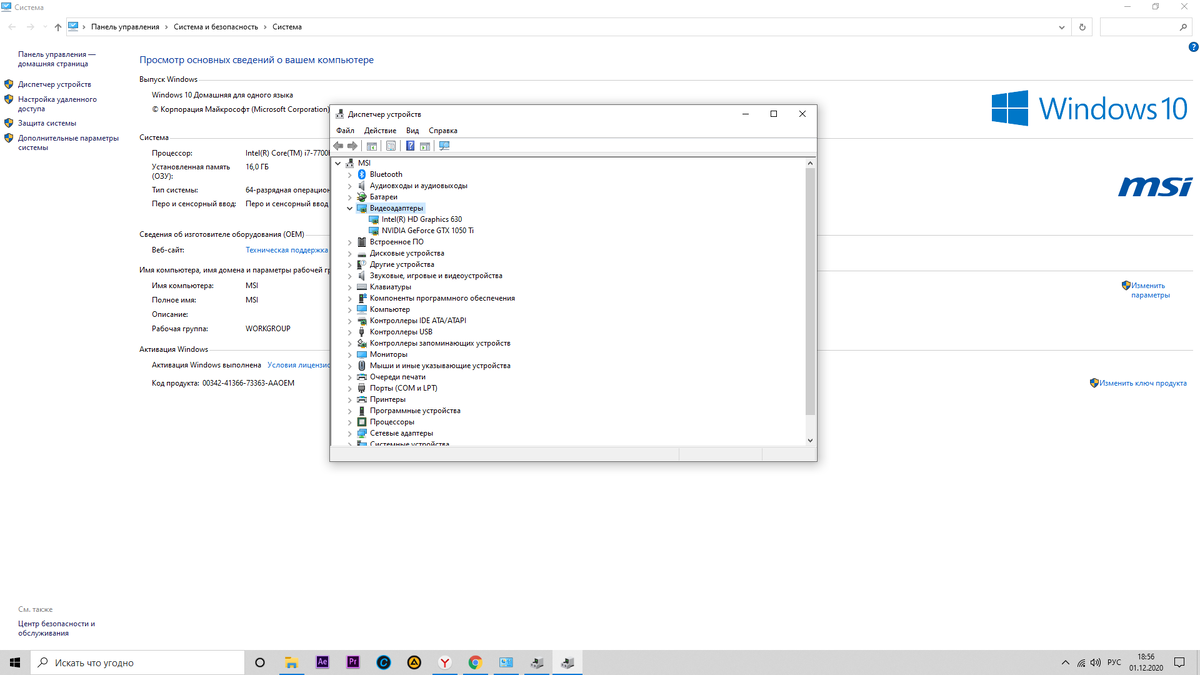Click the NVIDIA GeForce GTX 1050 Ti icon

[x=374, y=230]
